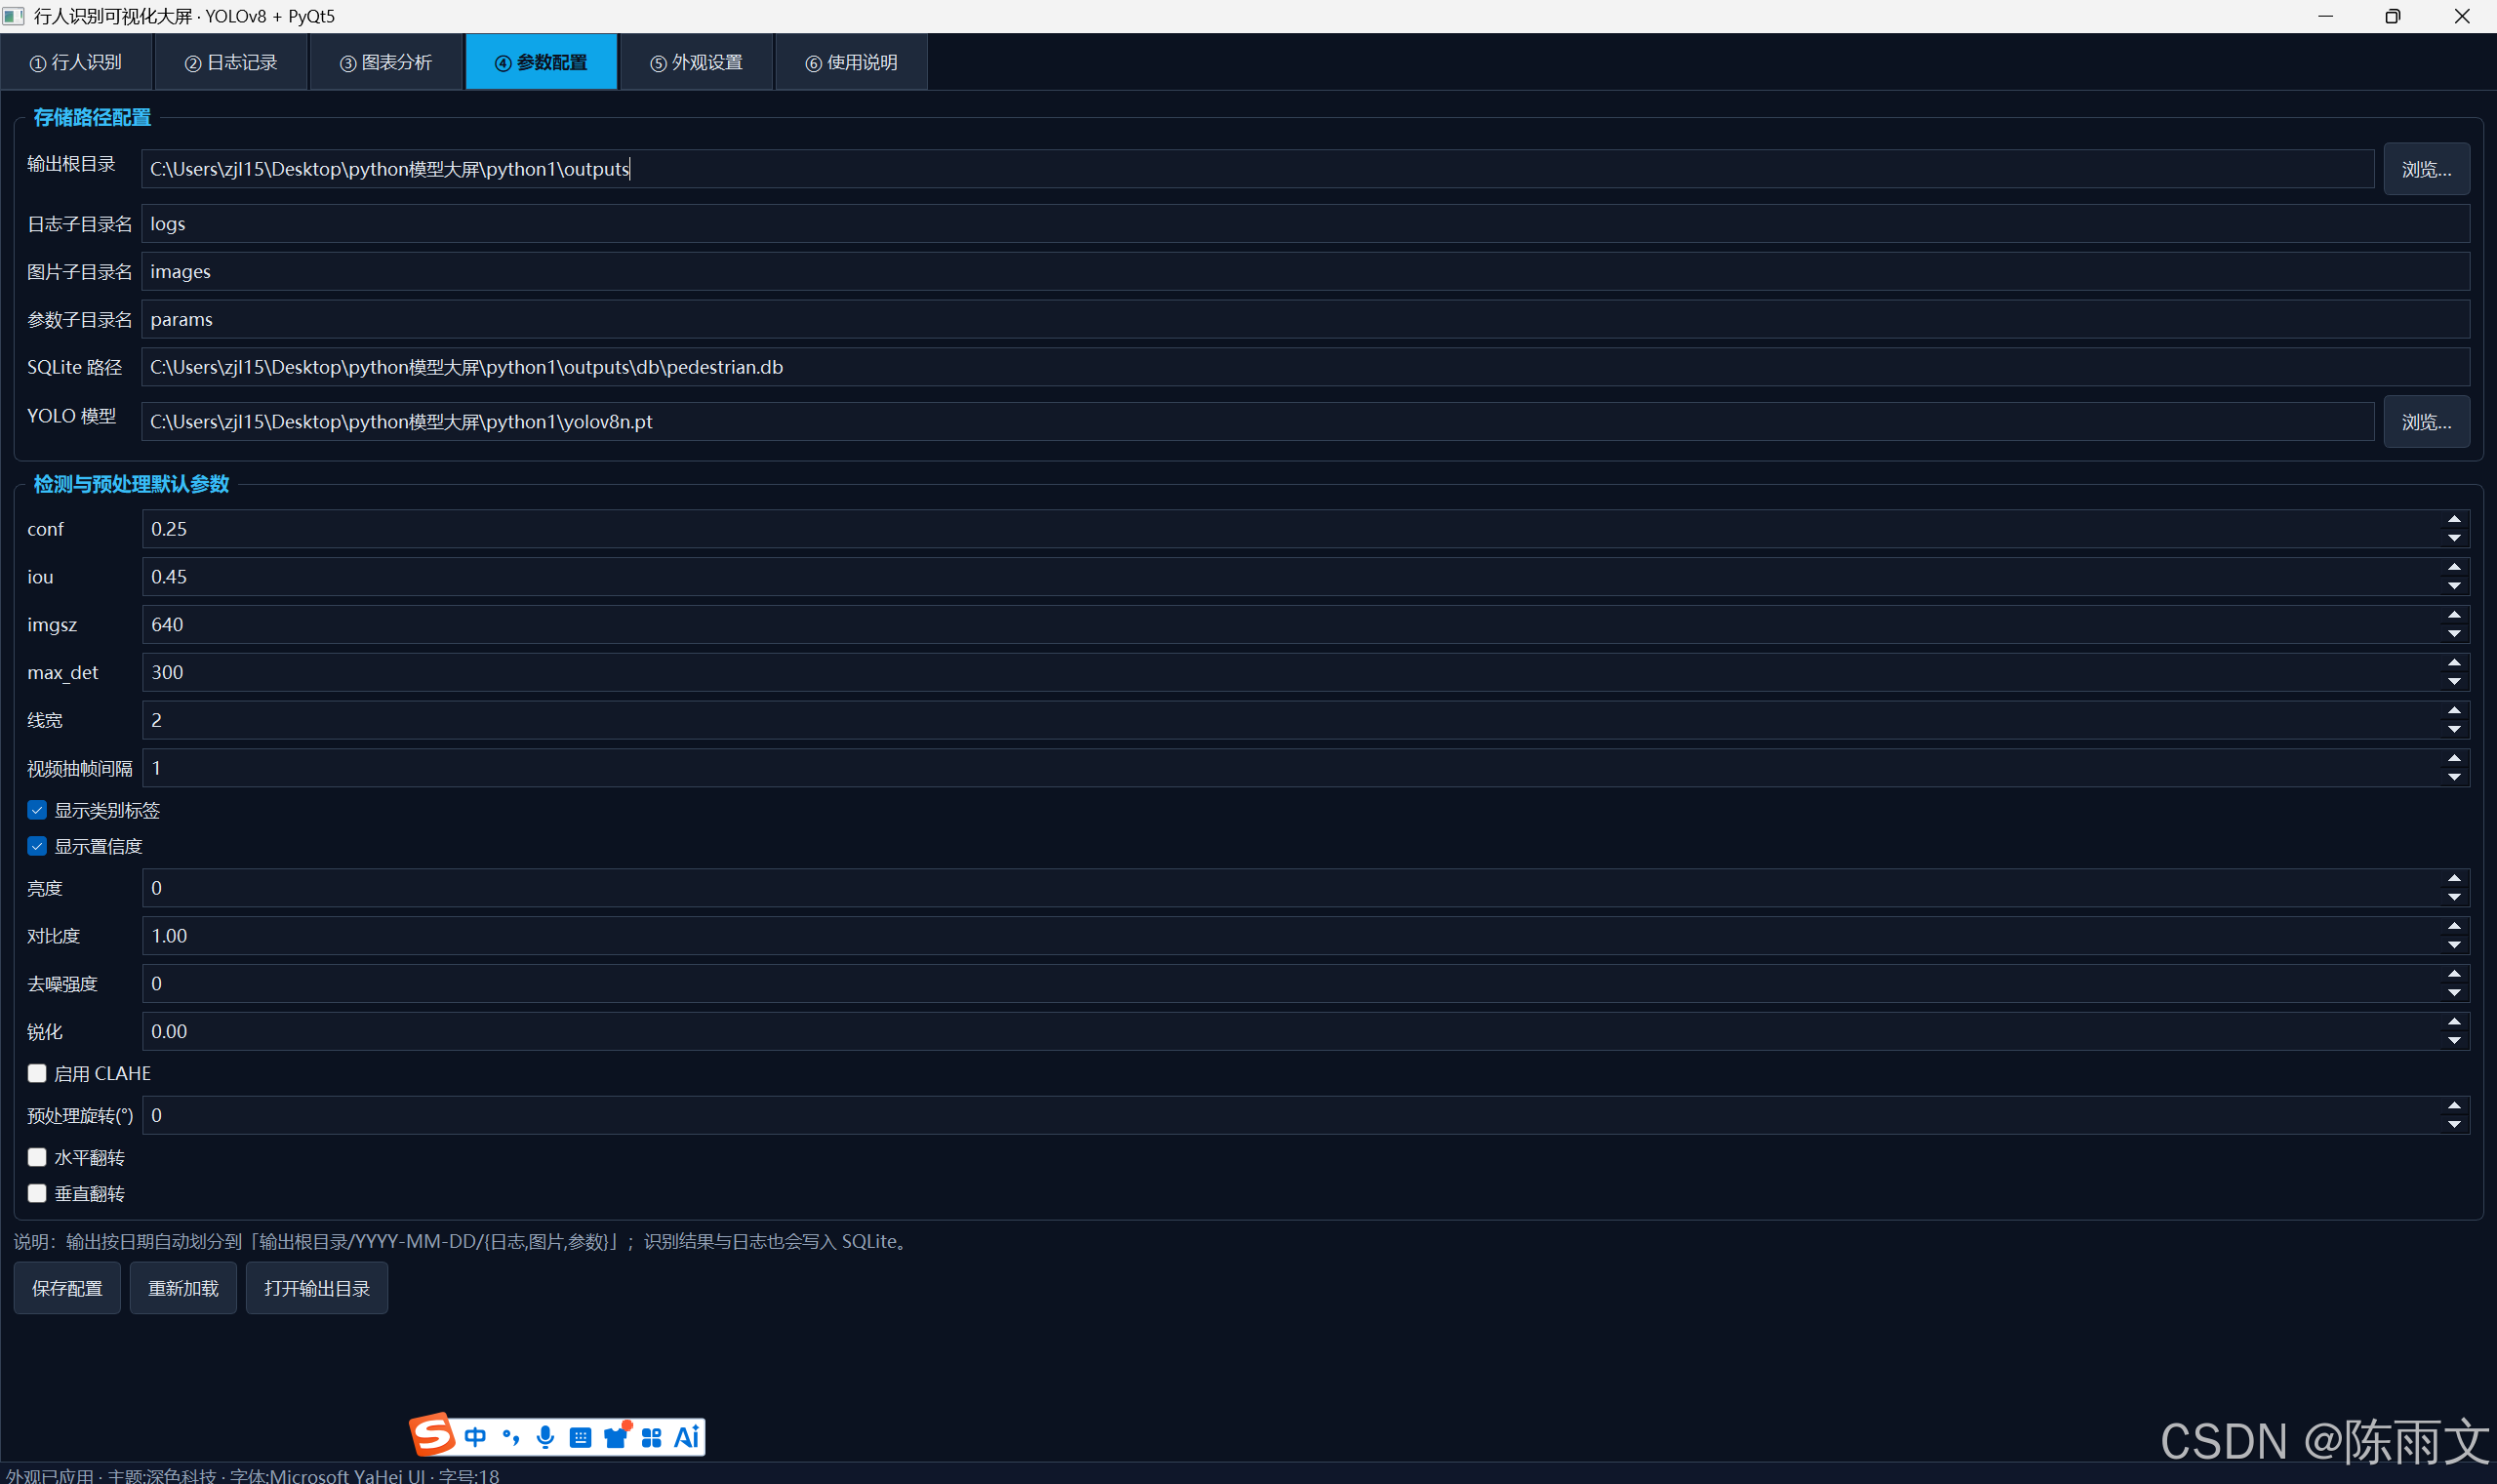The width and height of the screenshot is (2497, 1484).
Task: Click the 重新加载 button
Action: 183,1288
